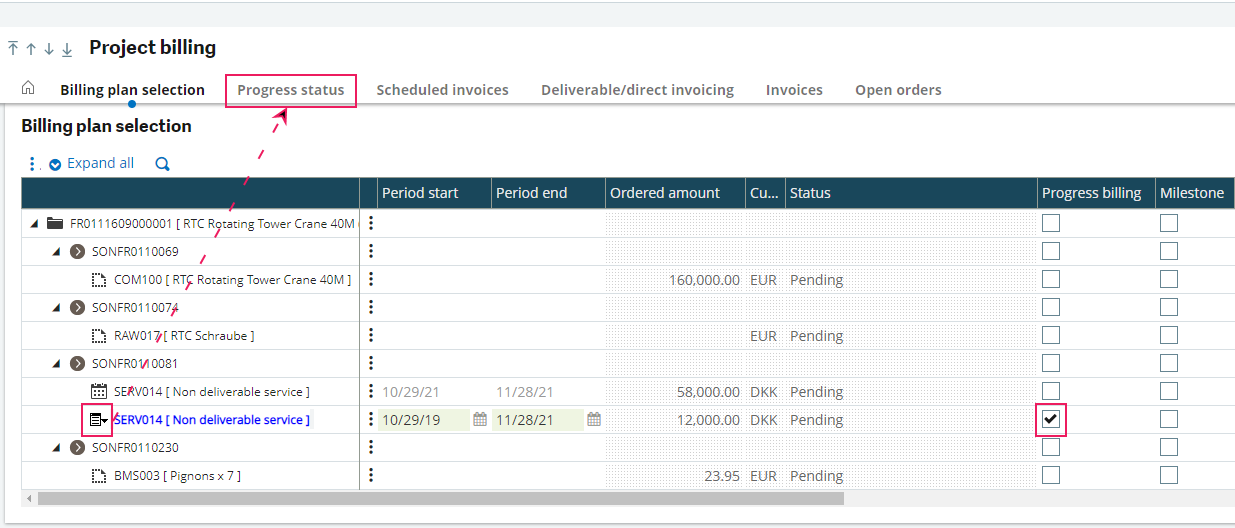The width and height of the screenshot is (1235, 528).
Task: Collapse the FR0111609000001 project node
Action: (x=35, y=224)
